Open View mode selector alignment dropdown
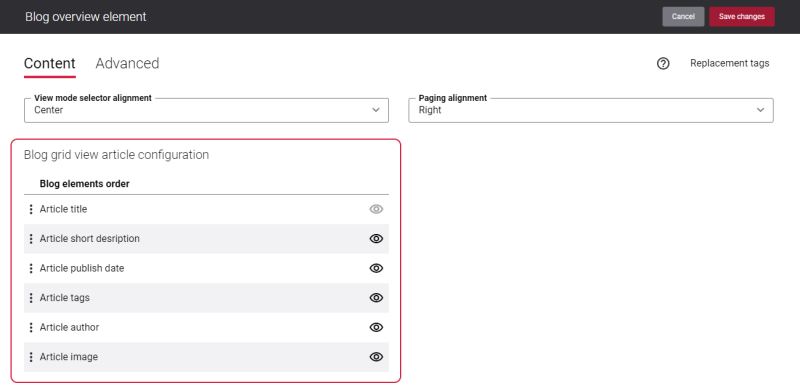Viewport: 800px width, 391px height. 206,110
